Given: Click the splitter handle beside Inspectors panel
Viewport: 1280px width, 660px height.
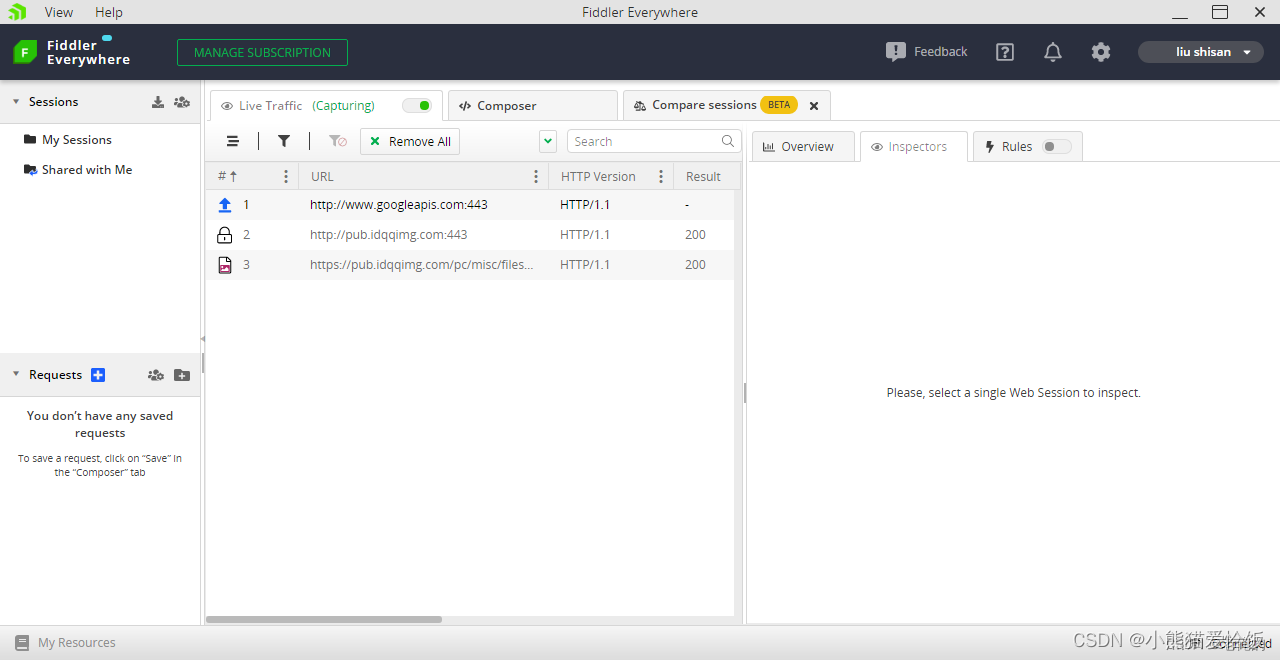Looking at the screenshot, I should tap(745, 393).
